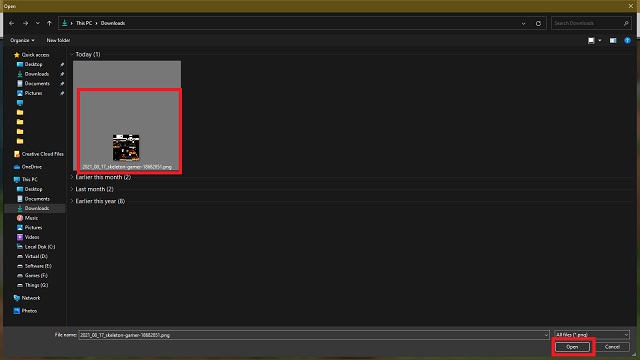The height and width of the screenshot is (360, 640).
Task: Click the Cancel button
Action: click(x=612, y=347)
